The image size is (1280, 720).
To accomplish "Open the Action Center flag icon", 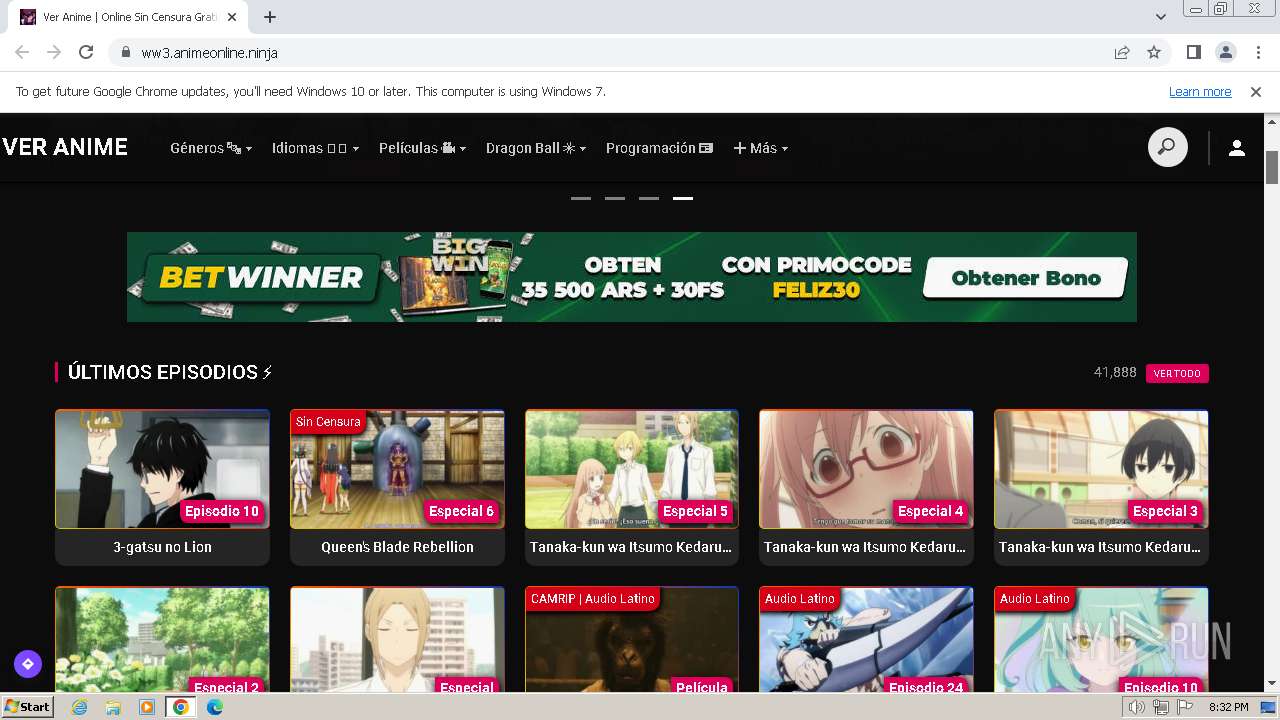I will (x=1185, y=707).
